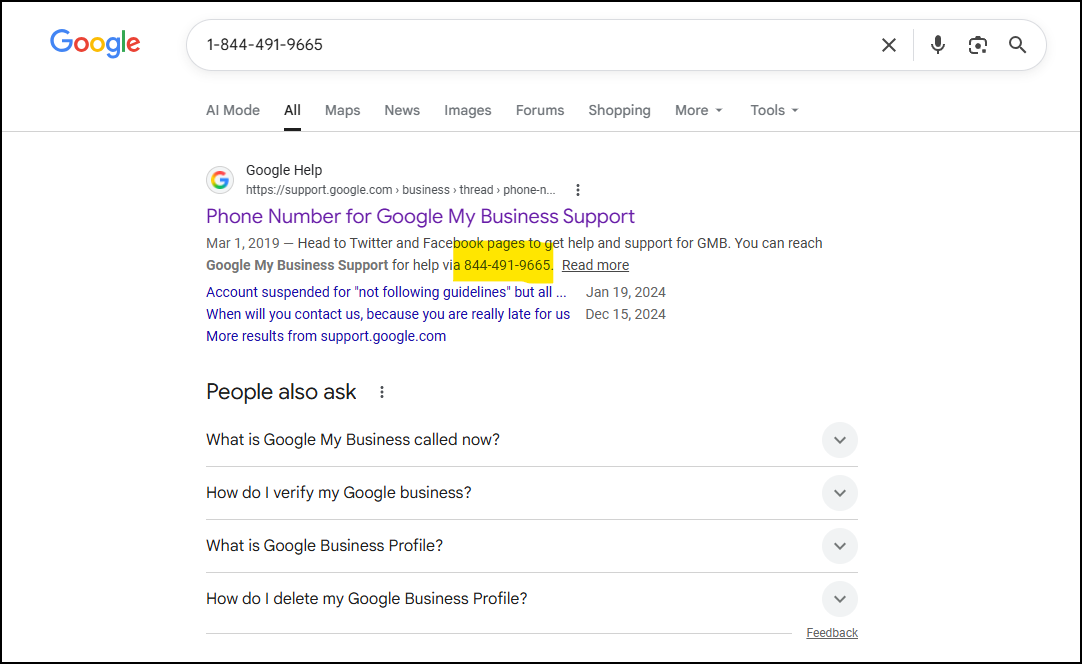The image size is (1082, 664).
Task: Open "More results from support.google.com"
Action: 326,336
